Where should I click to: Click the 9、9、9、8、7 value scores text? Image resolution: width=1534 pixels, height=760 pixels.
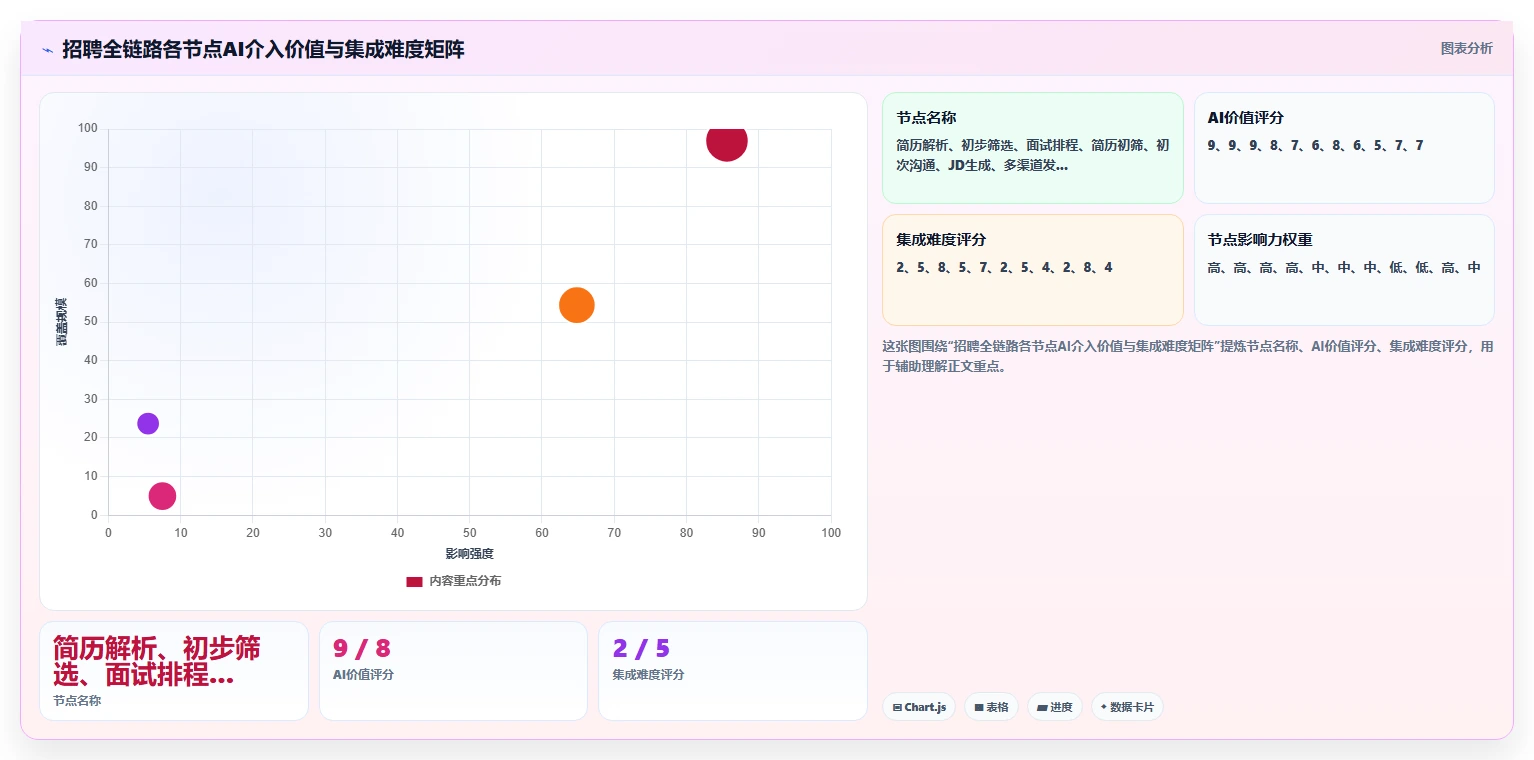[x=1315, y=145]
